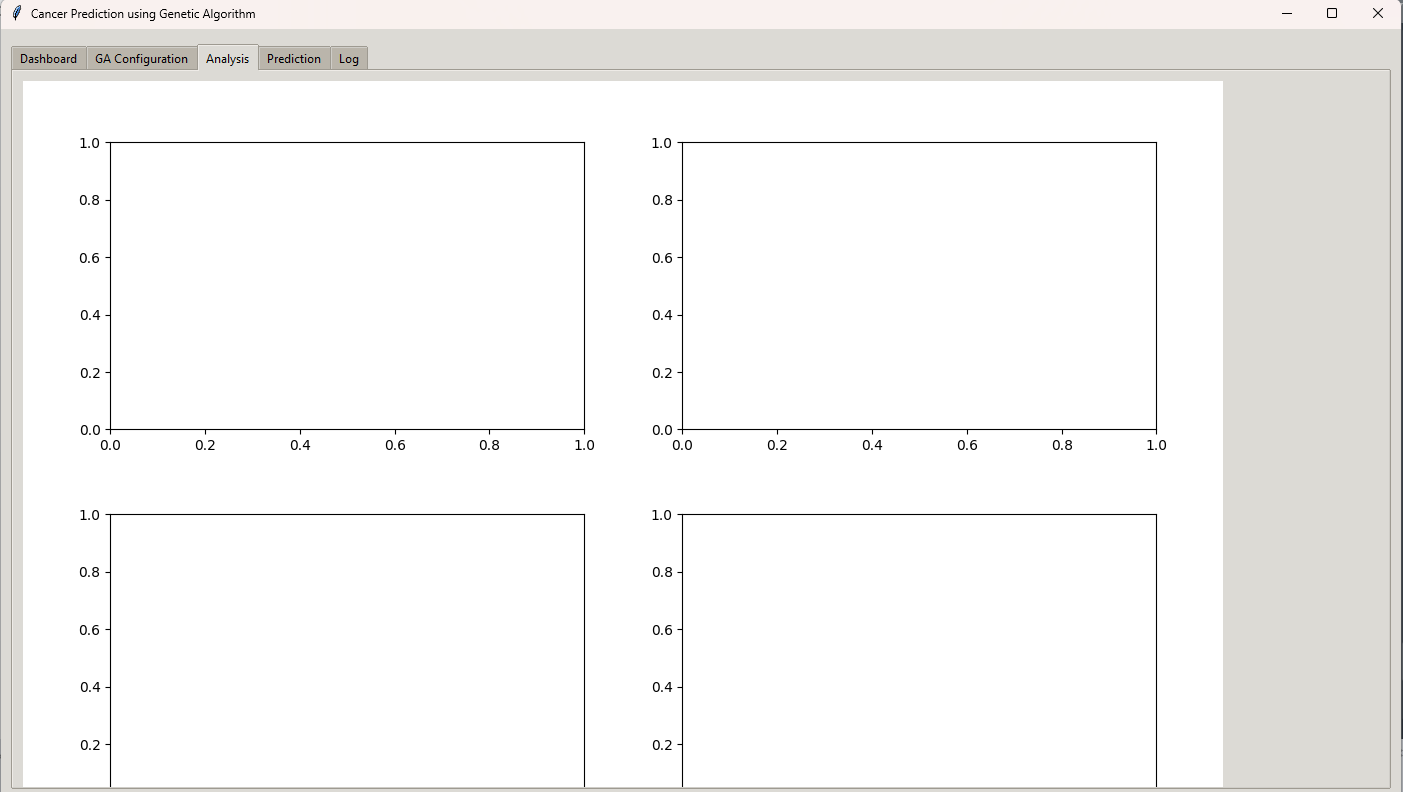This screenshot has width=1403, height=792.
Task: Select the Analysis tab
Action: pyautogui.click(x=227, y=59)
